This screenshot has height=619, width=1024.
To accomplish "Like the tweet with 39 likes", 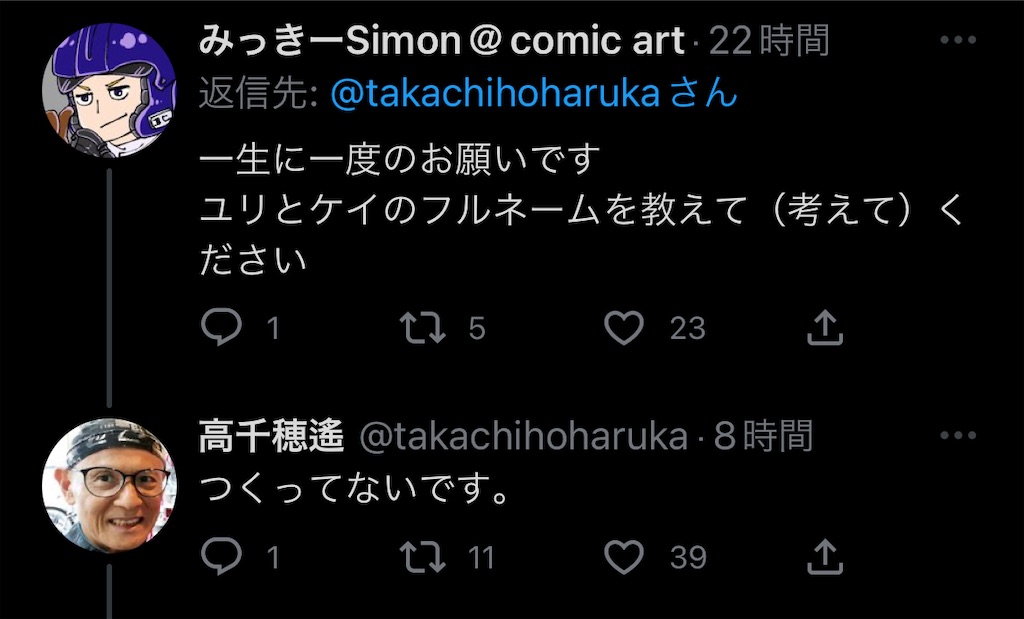I will coord(624,556).
